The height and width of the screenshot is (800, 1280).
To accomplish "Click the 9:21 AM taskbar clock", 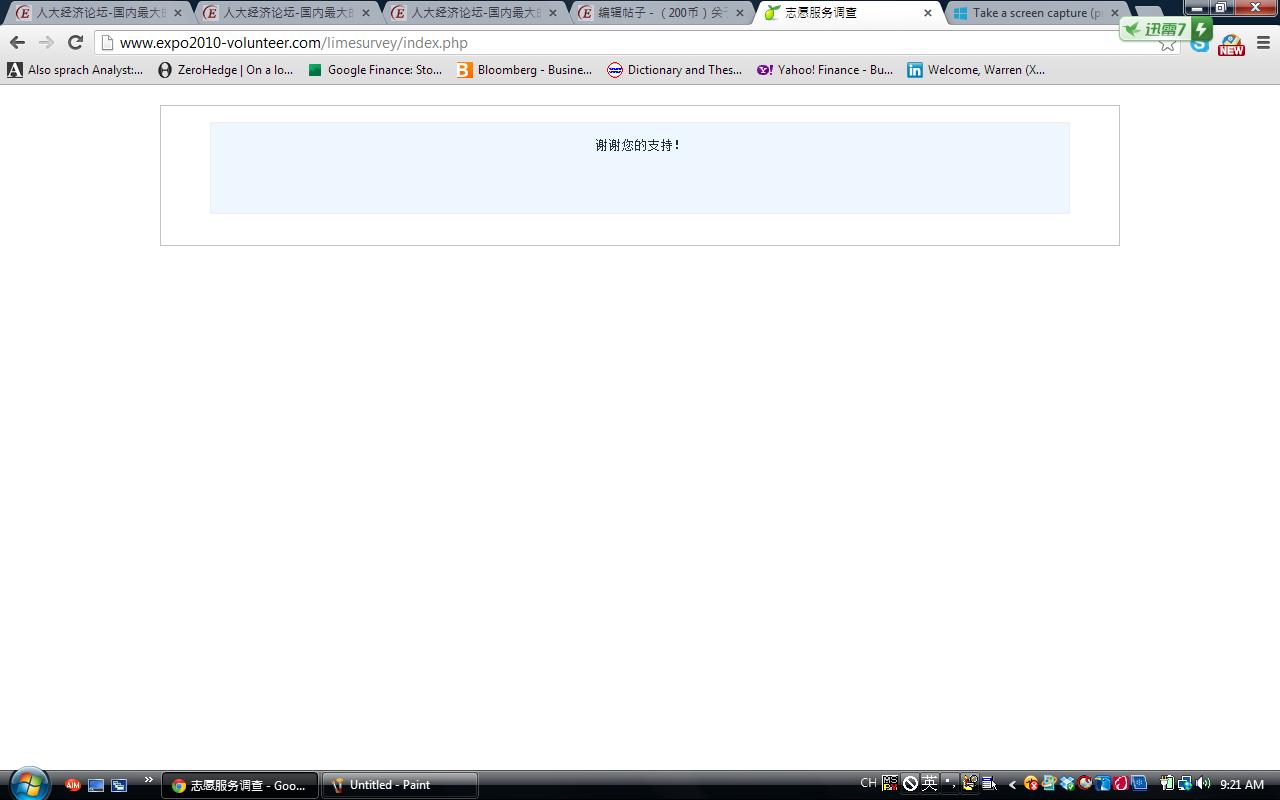I will (1242, 785).
